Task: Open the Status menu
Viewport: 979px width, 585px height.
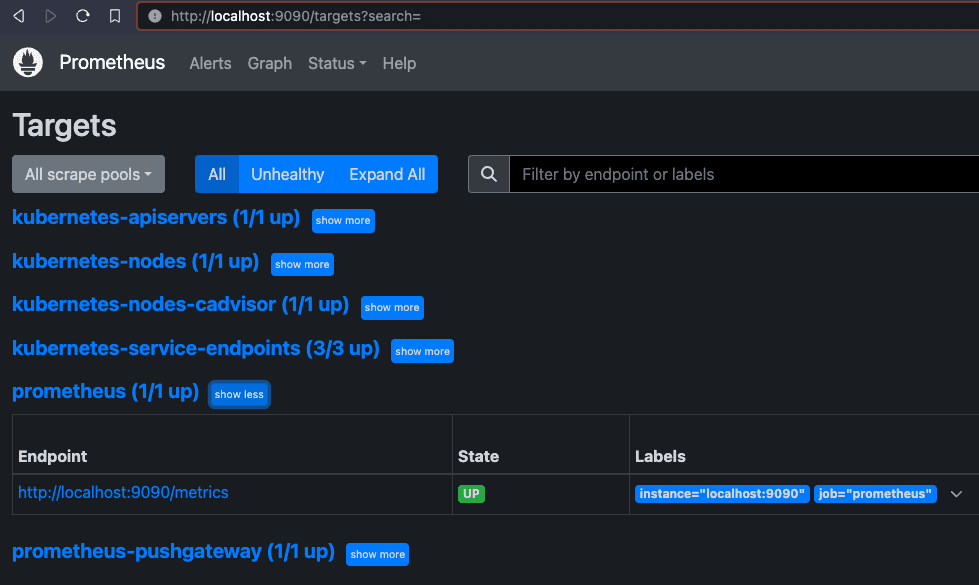Action: pos(336,63)
